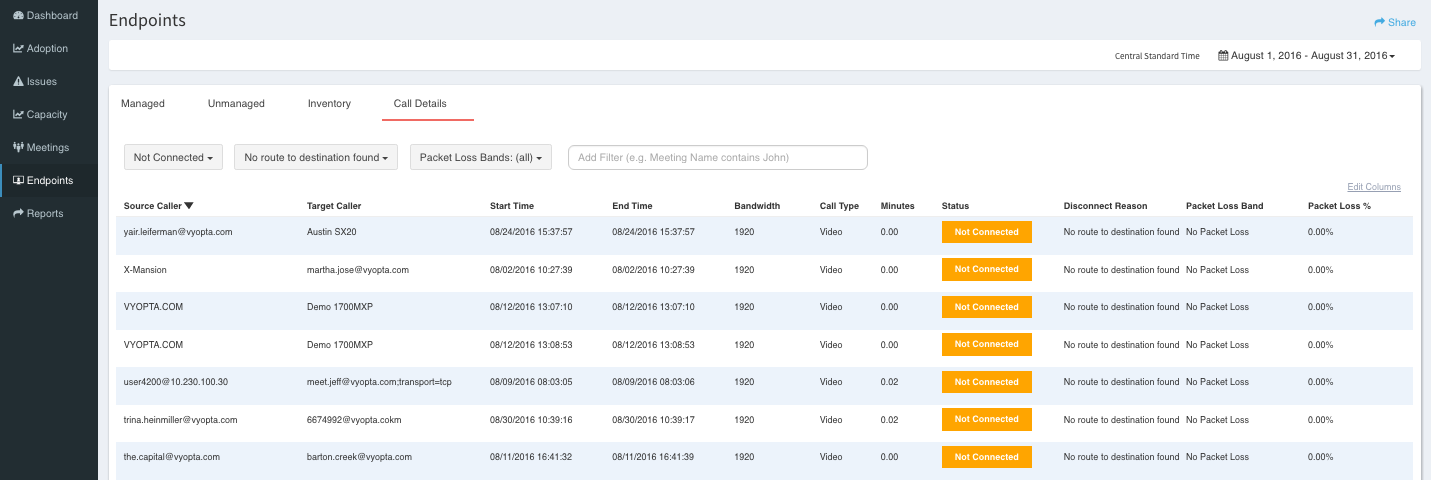This screenshot has width=1431, height=480.
Task: Click start time 08/24/2016 15:37:57
Action: pyautogui.click(x=531, y=232)
